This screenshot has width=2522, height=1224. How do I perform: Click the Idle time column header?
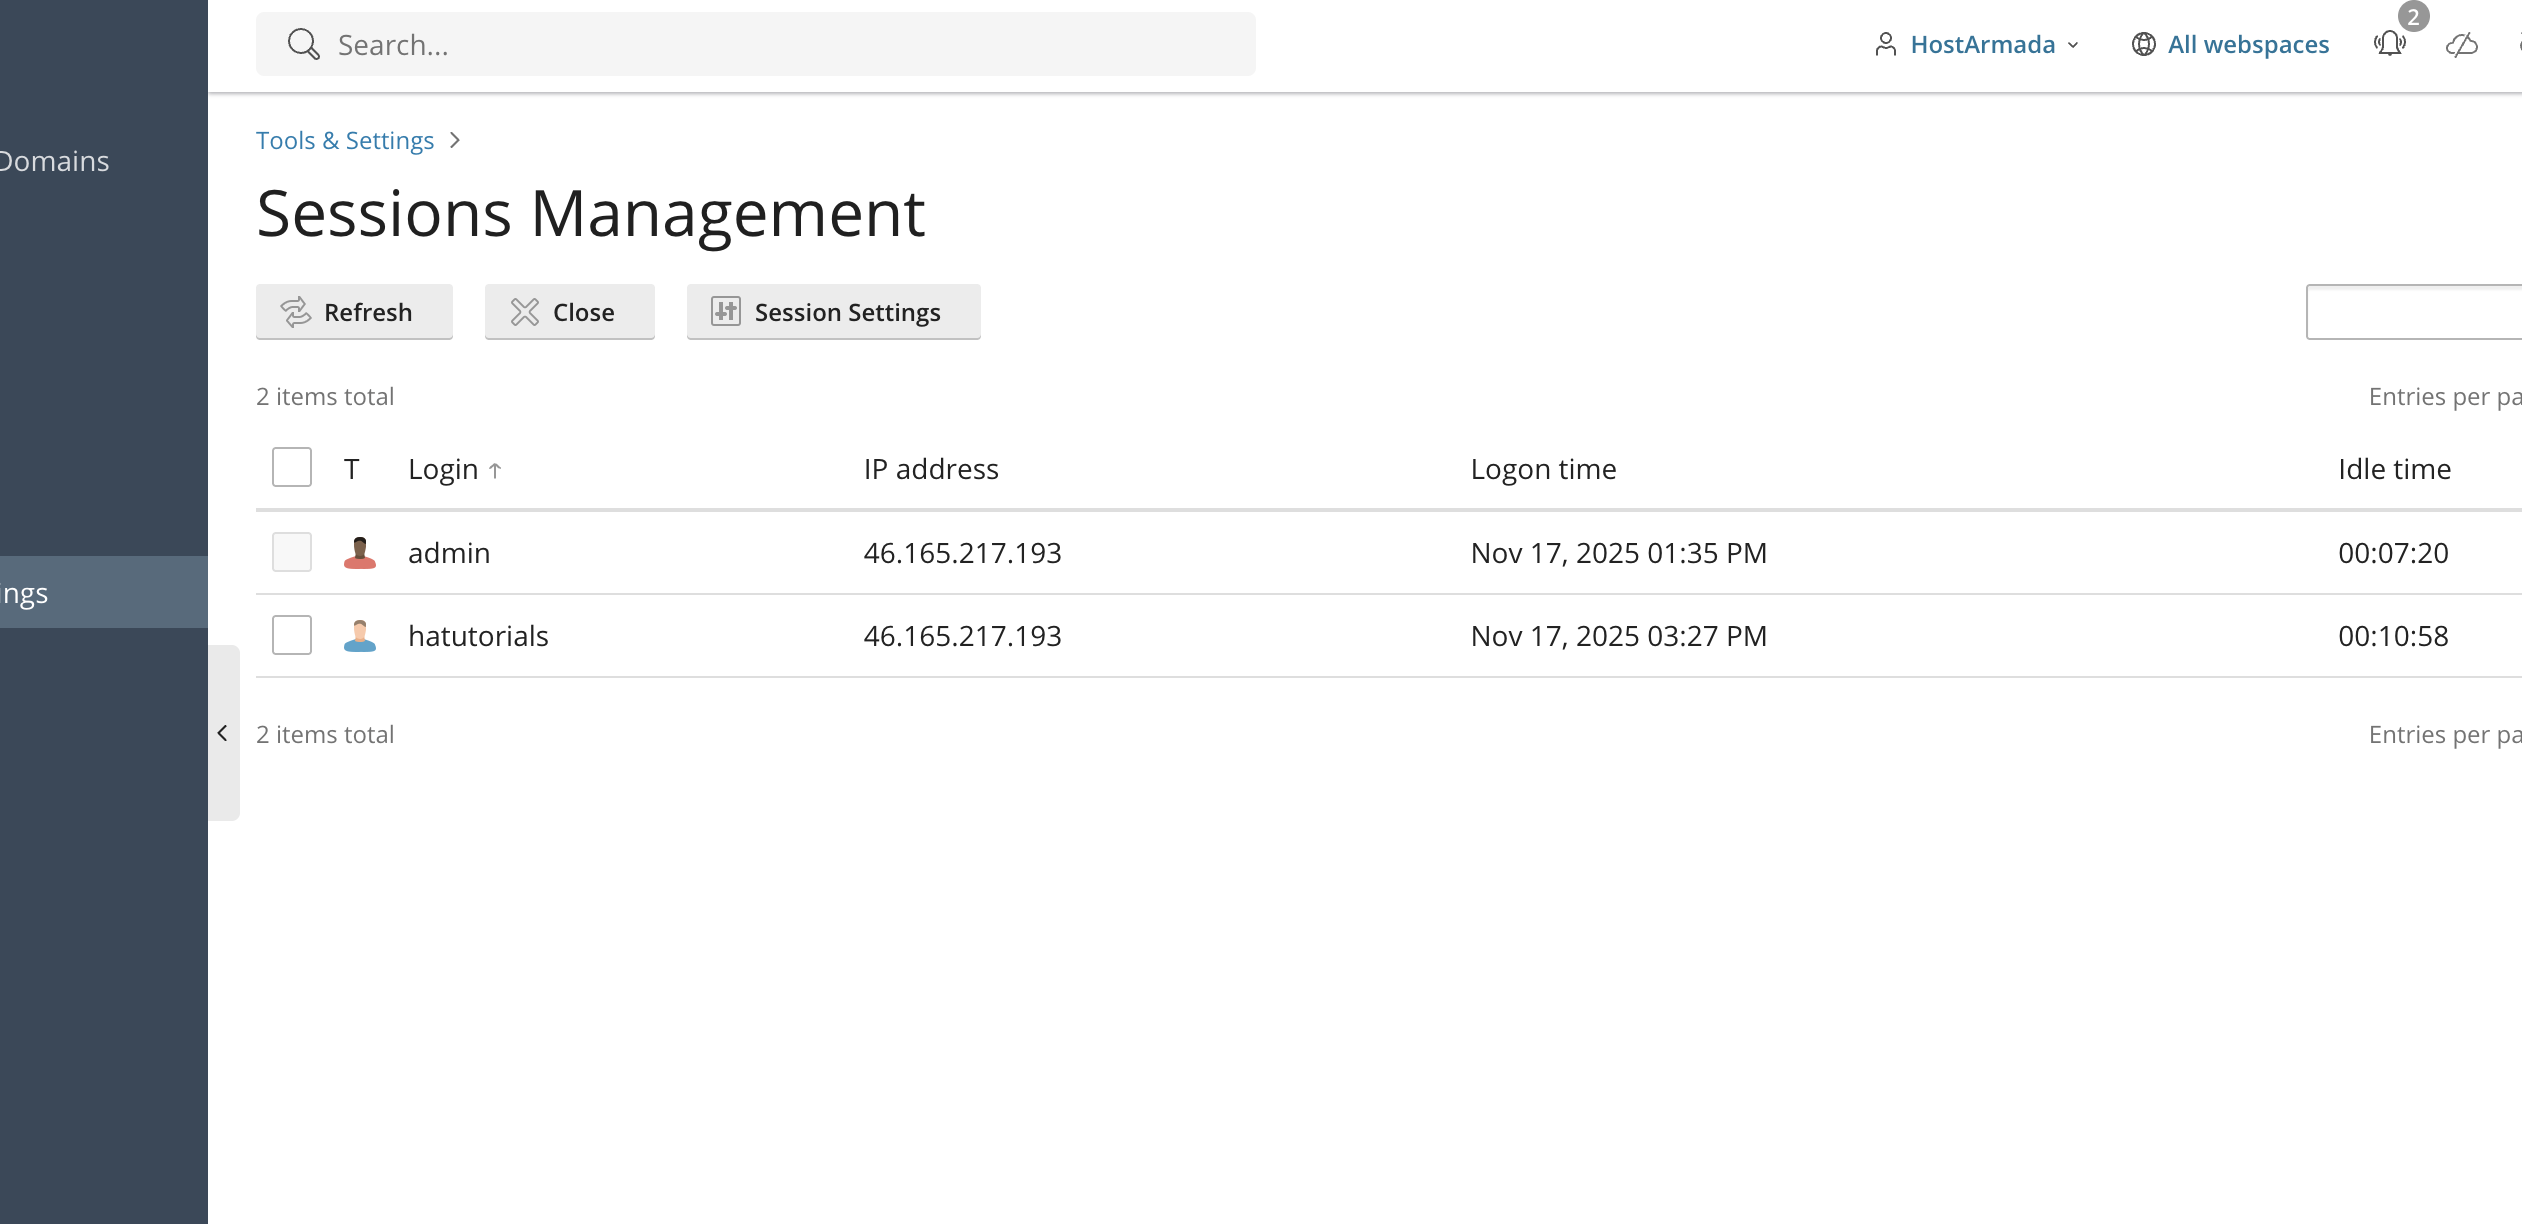(2394, 469)
